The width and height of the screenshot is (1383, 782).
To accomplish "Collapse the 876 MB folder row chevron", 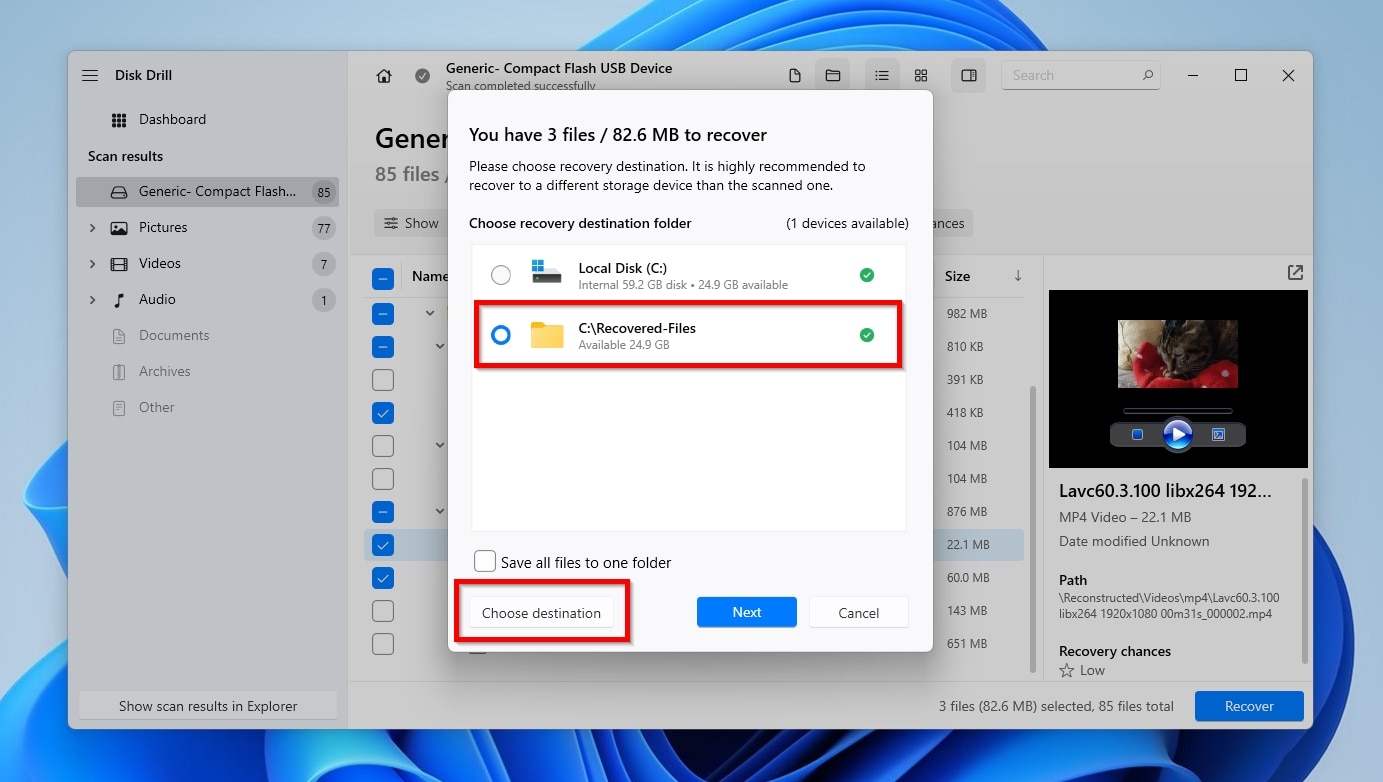I will click(x=440, y=511).
